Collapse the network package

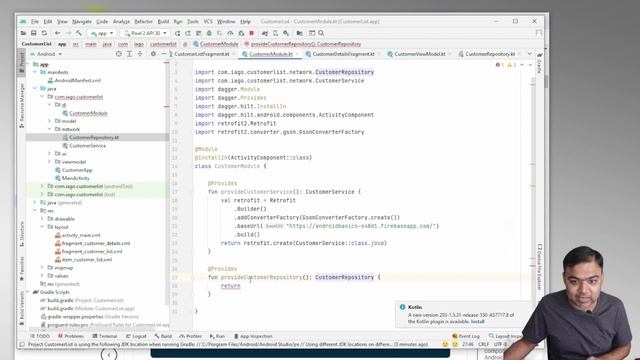click(x=50, y=129)
